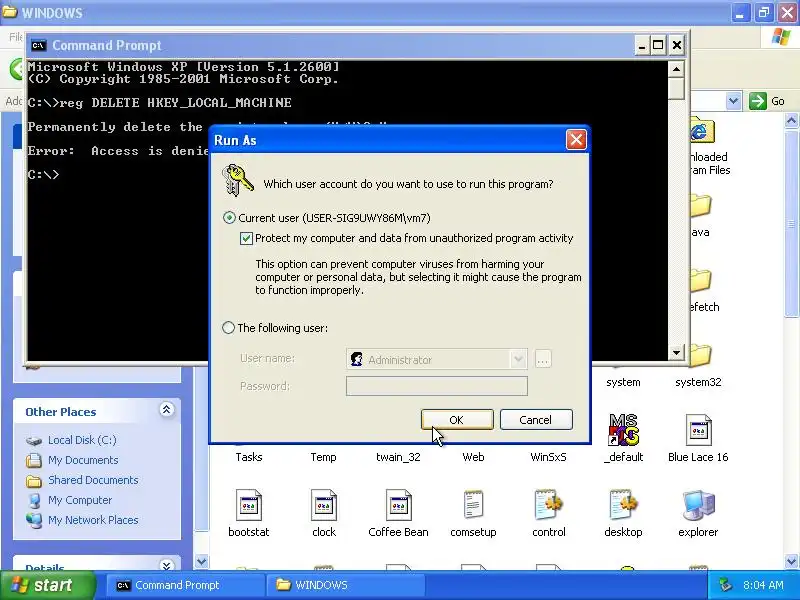Select The following user radio option
The height and width of the screenshot is (600, 800).
pos(229,328)
